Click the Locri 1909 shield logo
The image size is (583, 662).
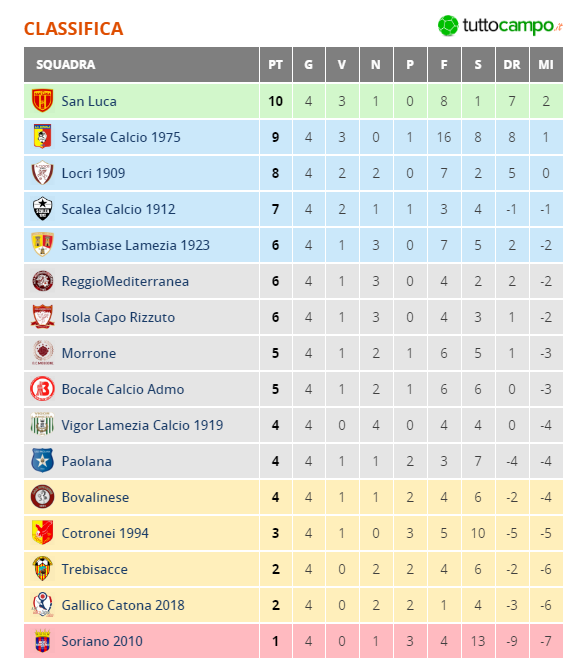coord(43,173)
